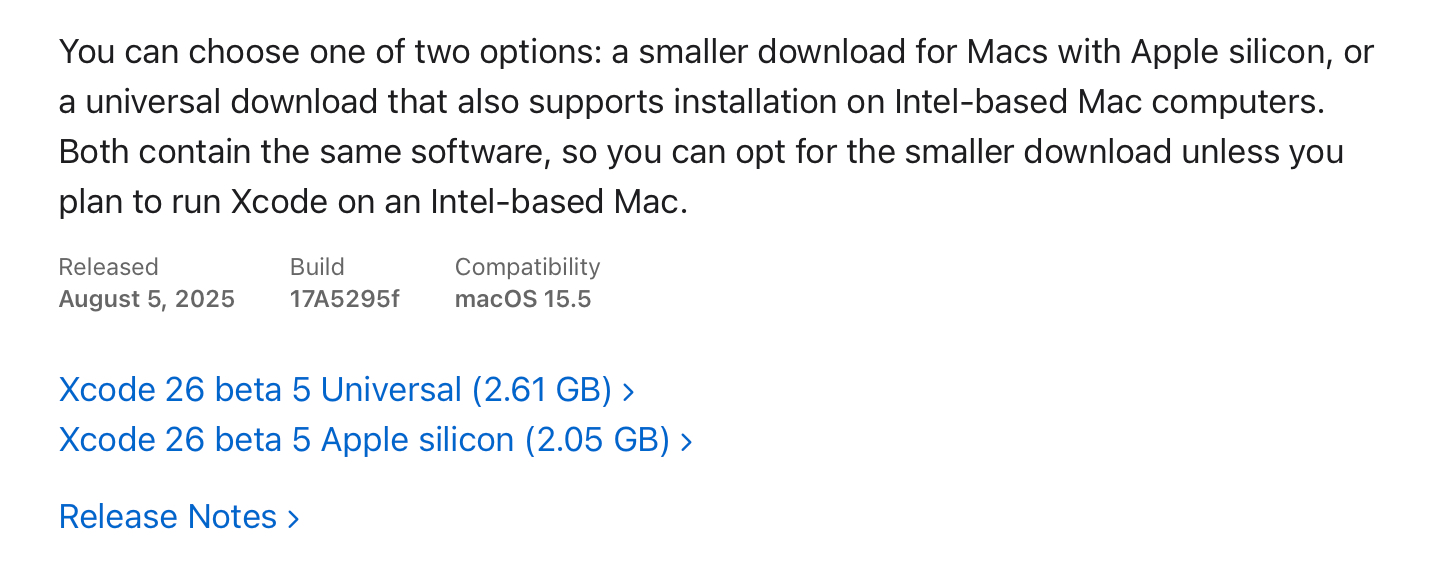Click "Both contain the same software" sentence
The image size is (1432, 568).
[300, 152]
